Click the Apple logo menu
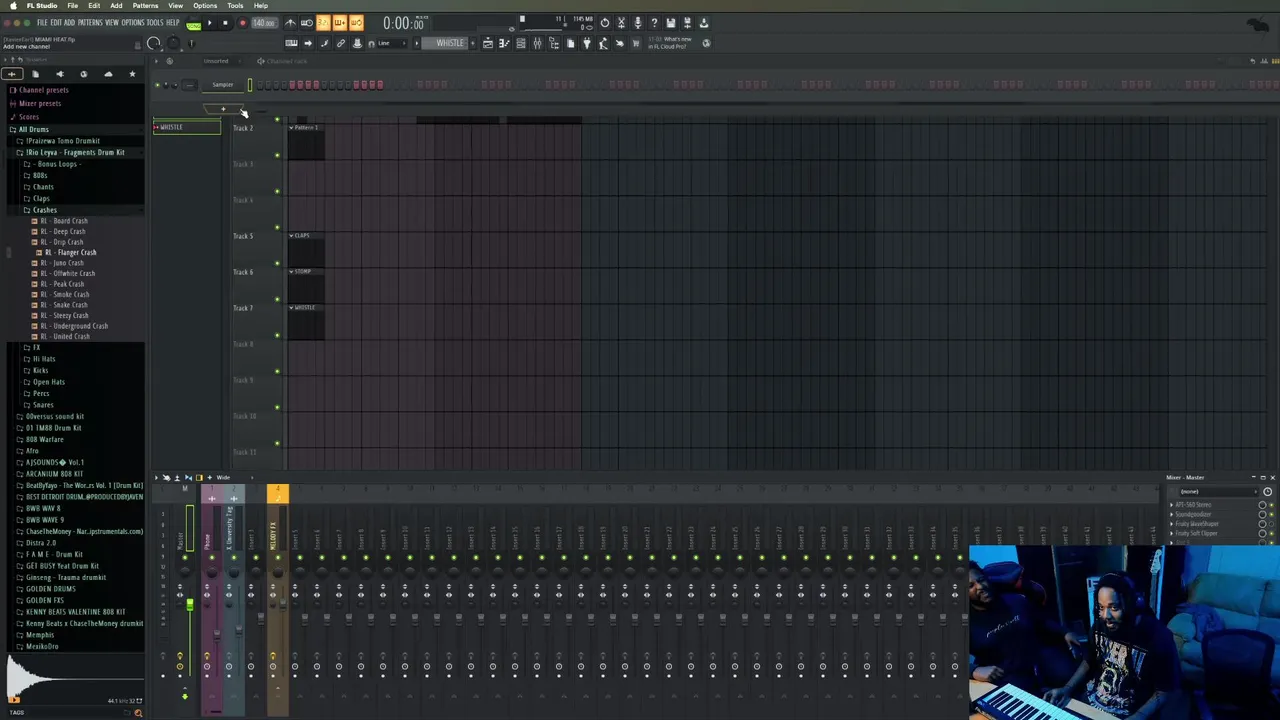Image resolution: width=1280 pixels, height=720 pixels. 12,6
